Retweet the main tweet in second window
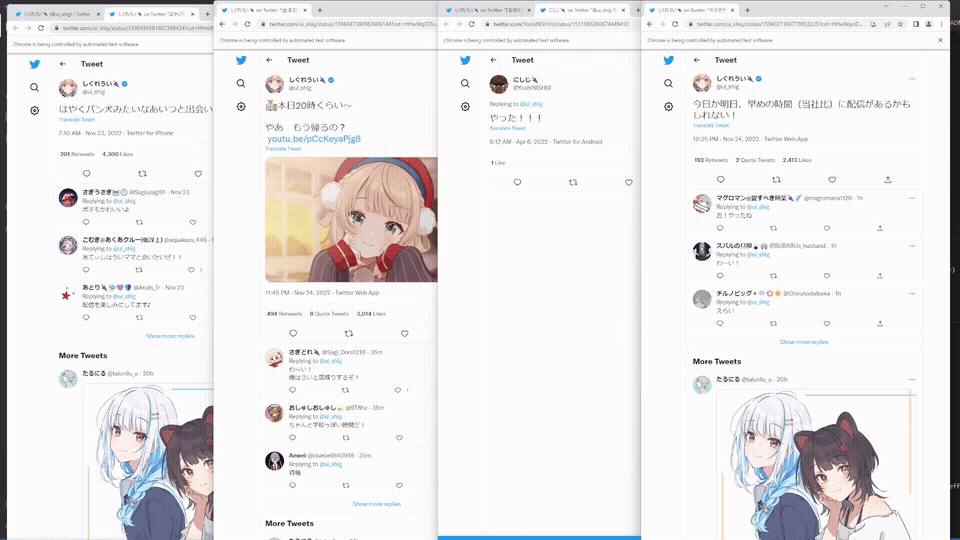This screenshot has width=960, height=540. [348, 334]
